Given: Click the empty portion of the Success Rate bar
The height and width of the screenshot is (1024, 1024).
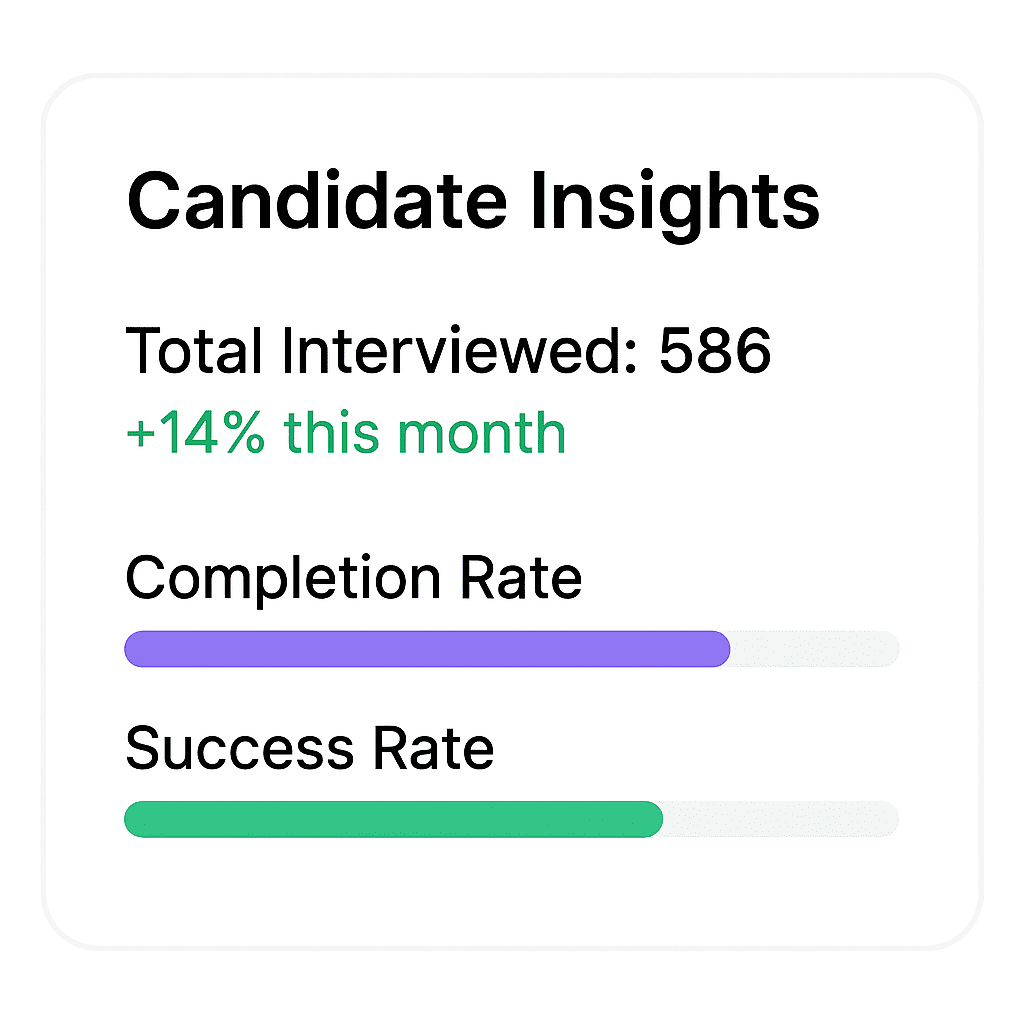Looking at the screenshot, I should pyautogui.click(x=780, y=819).
